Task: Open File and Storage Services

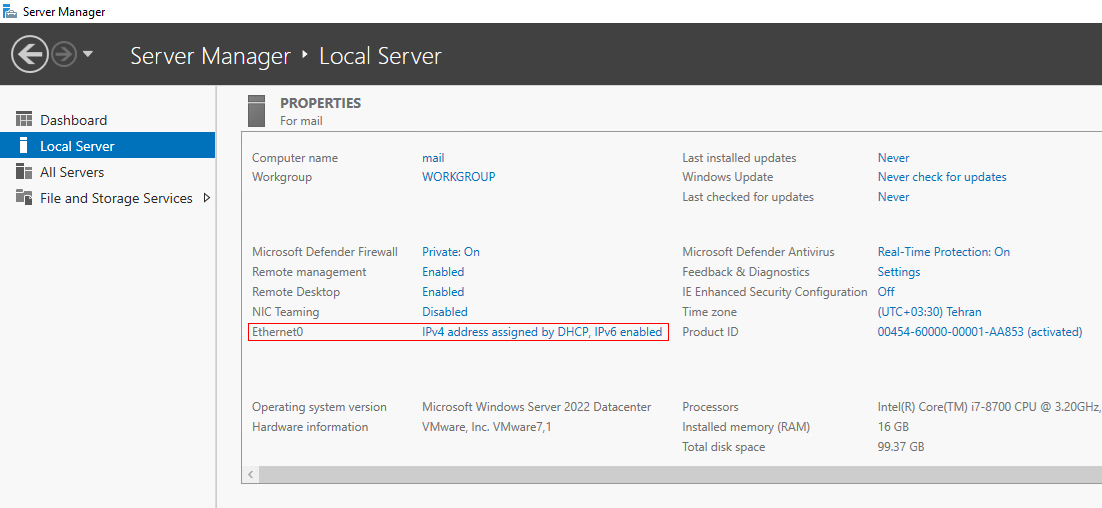Action: tap(116, 198)
